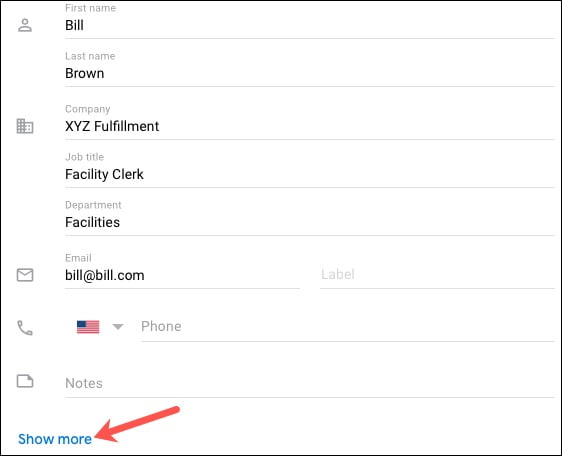
Task: Open the phone country code dropdown arrow
Action: click(118, 327)
